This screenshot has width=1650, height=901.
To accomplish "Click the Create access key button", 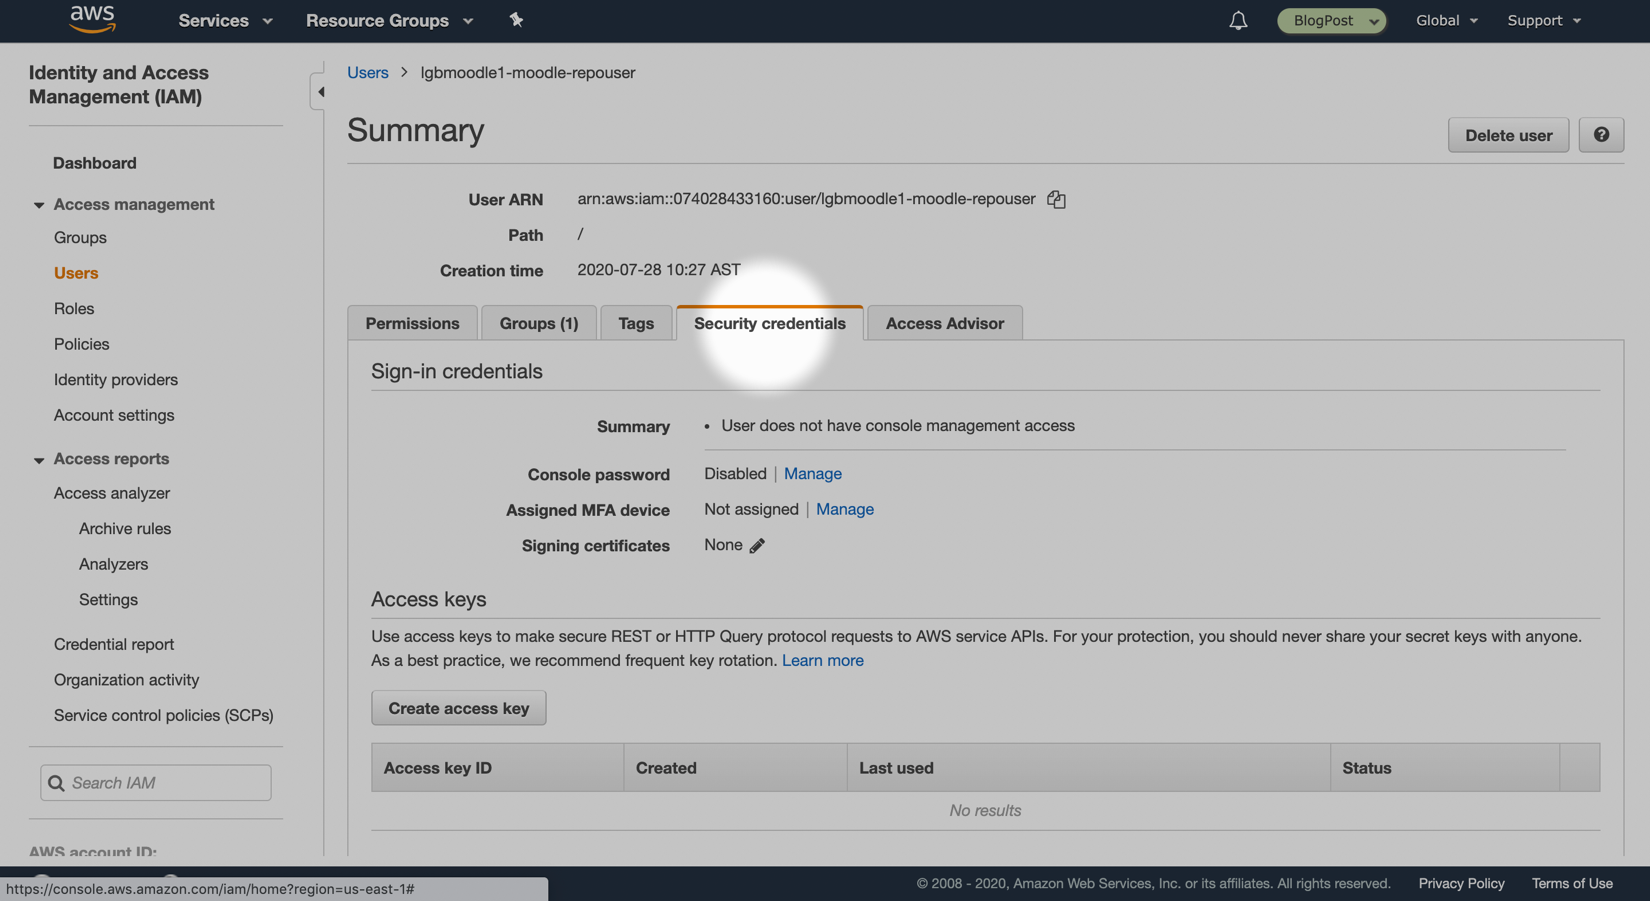I will (x=459, y=708).
